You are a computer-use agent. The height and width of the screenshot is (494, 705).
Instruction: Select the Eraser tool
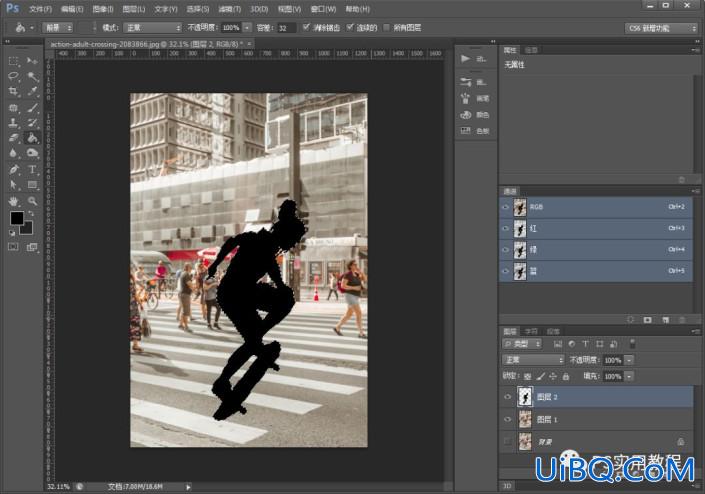coord(13,138)
